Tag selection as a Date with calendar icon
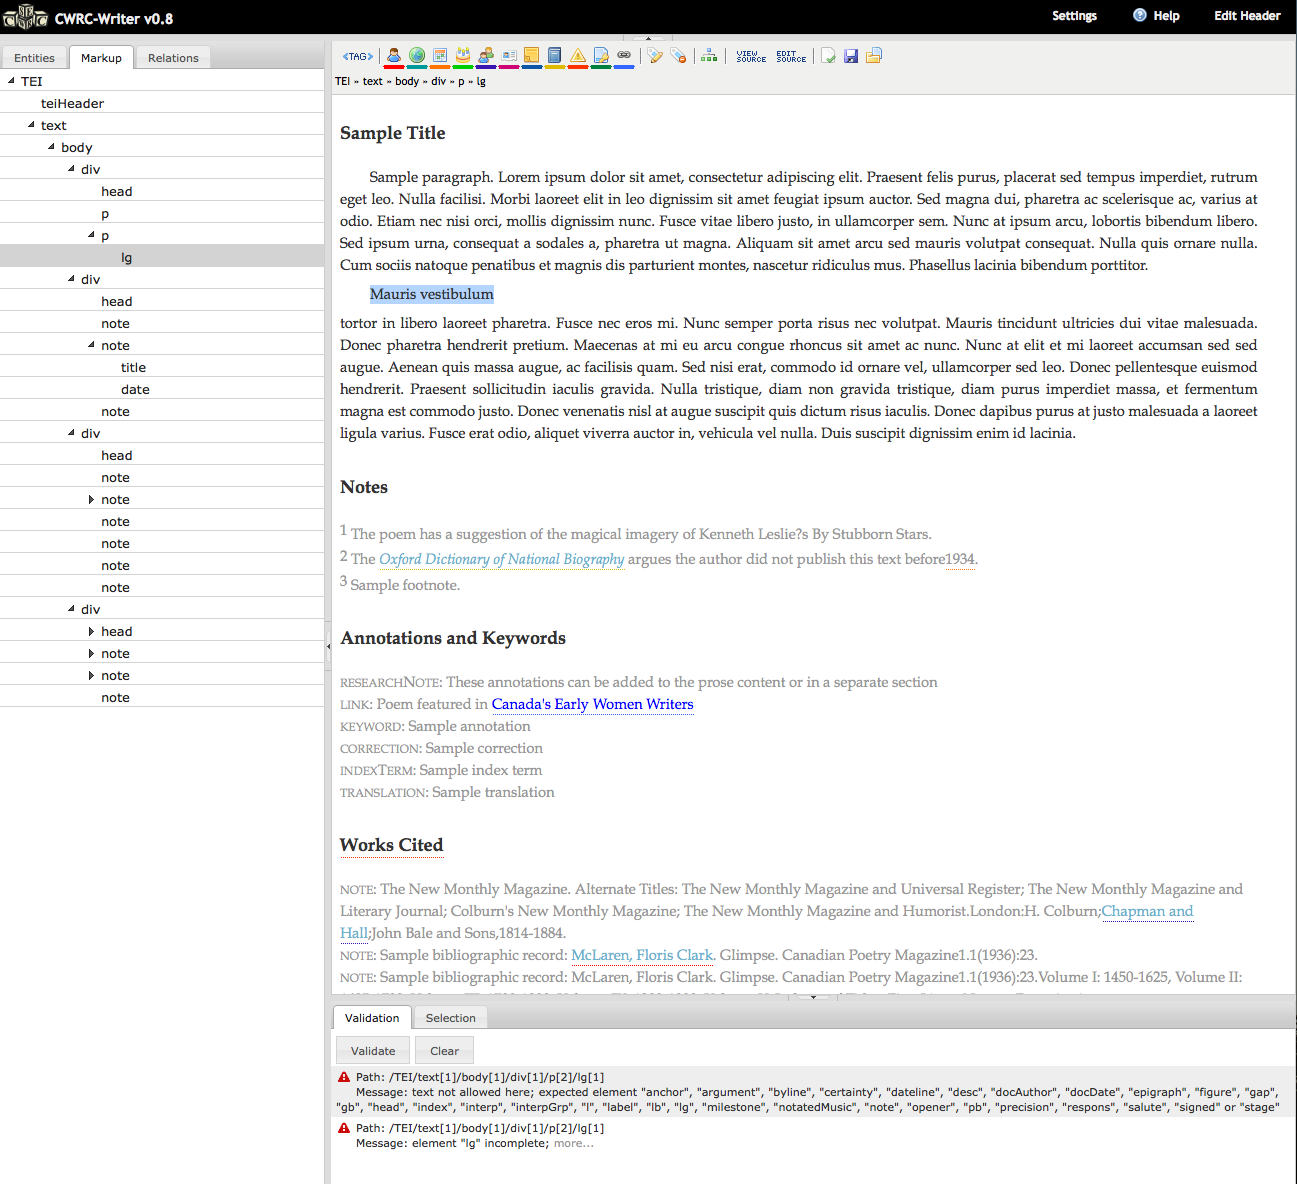Viewport: 1297px width, 1184px height. (x=440, y=56)
